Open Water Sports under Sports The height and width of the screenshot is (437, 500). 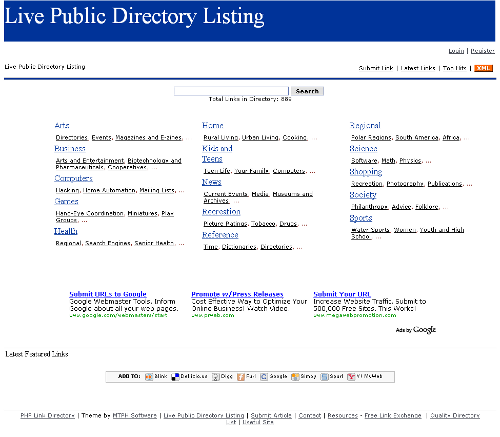coord(370,230)
